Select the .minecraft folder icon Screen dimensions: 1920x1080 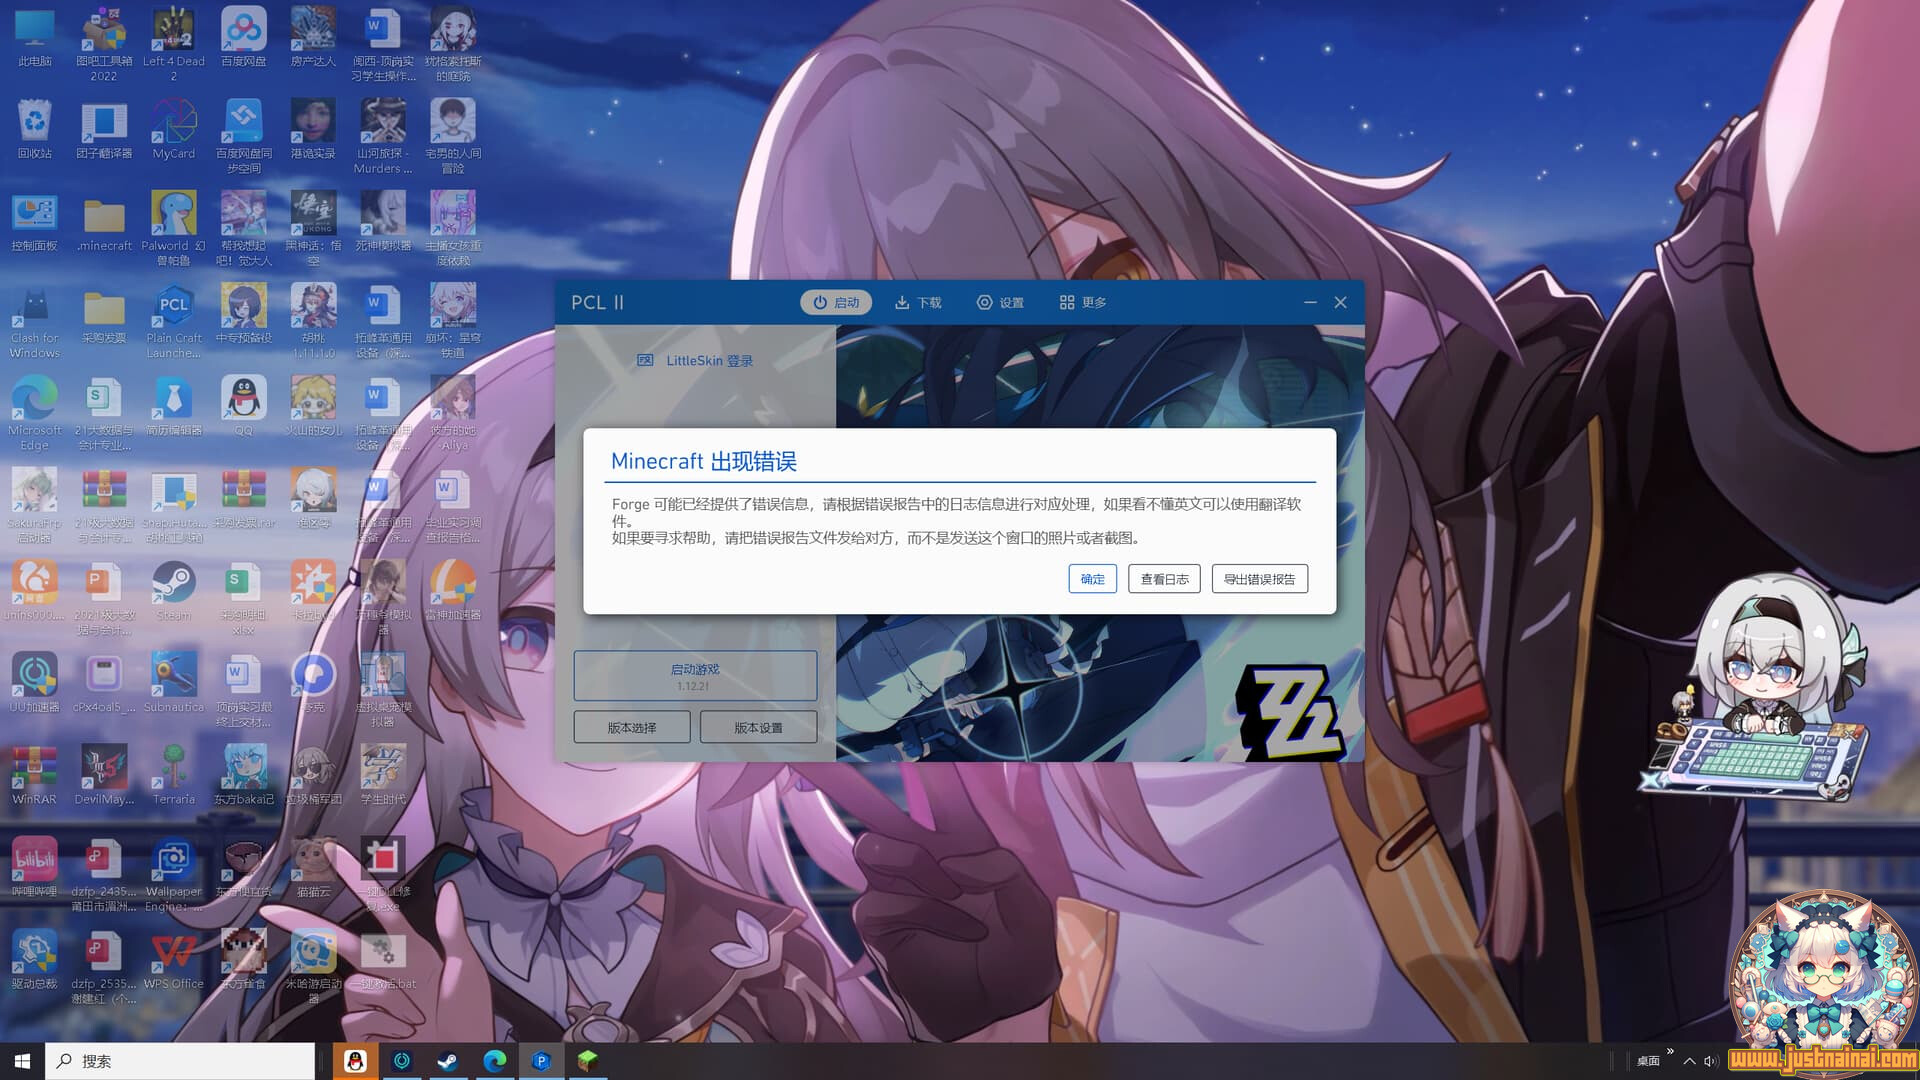pyautogui.click(x=104, y=223)
